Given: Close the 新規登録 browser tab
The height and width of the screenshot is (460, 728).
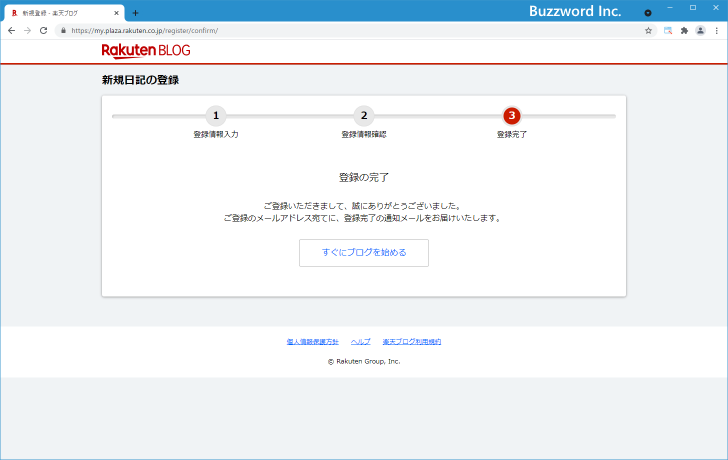Looking at the screenshot, I should (x=116, y=13).
